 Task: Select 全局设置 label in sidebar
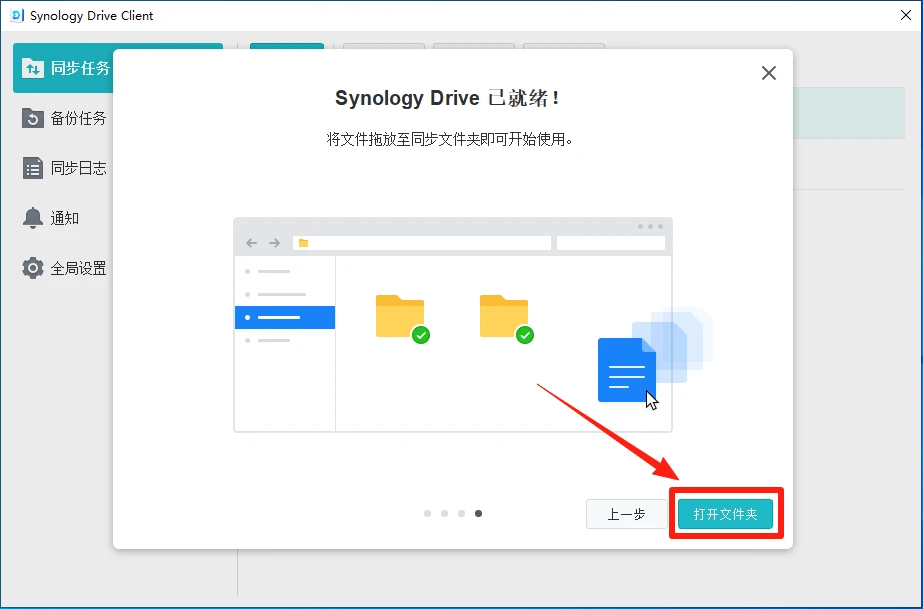[78, 268]
